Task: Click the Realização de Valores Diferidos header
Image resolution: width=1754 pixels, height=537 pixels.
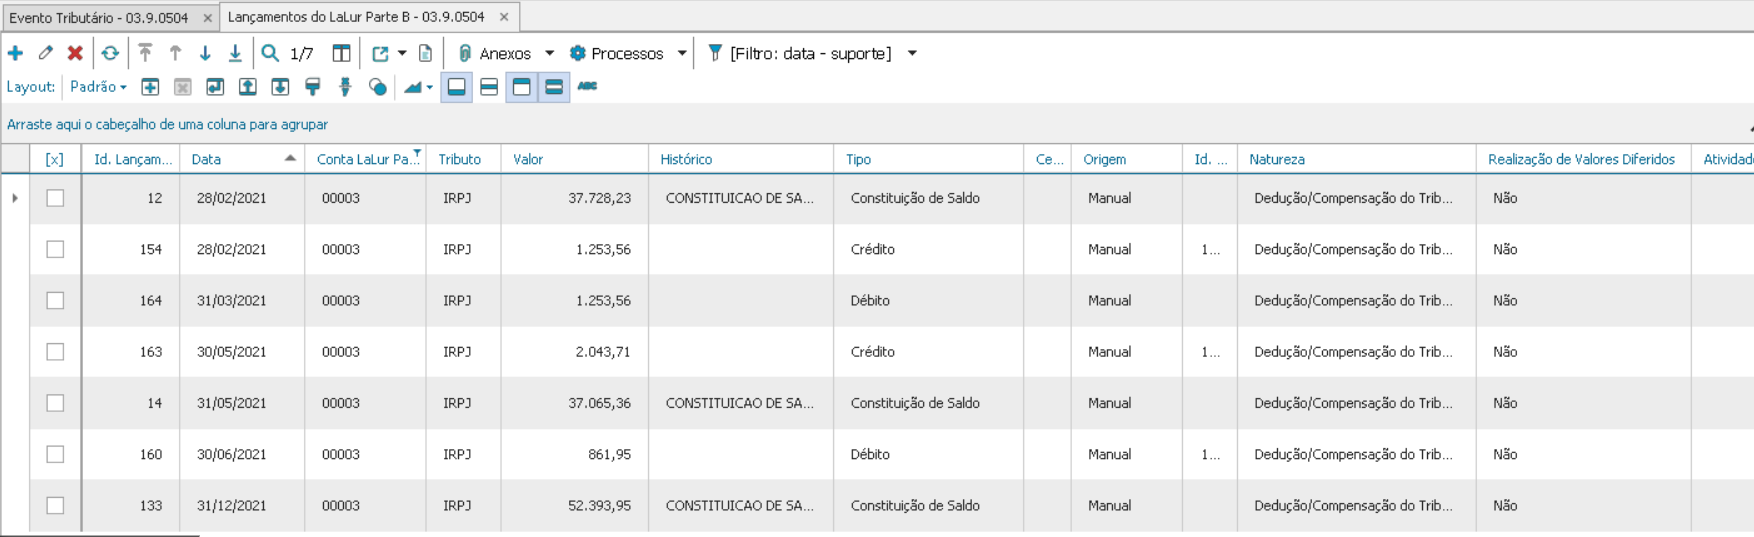Action: (x=1584, y=159)
